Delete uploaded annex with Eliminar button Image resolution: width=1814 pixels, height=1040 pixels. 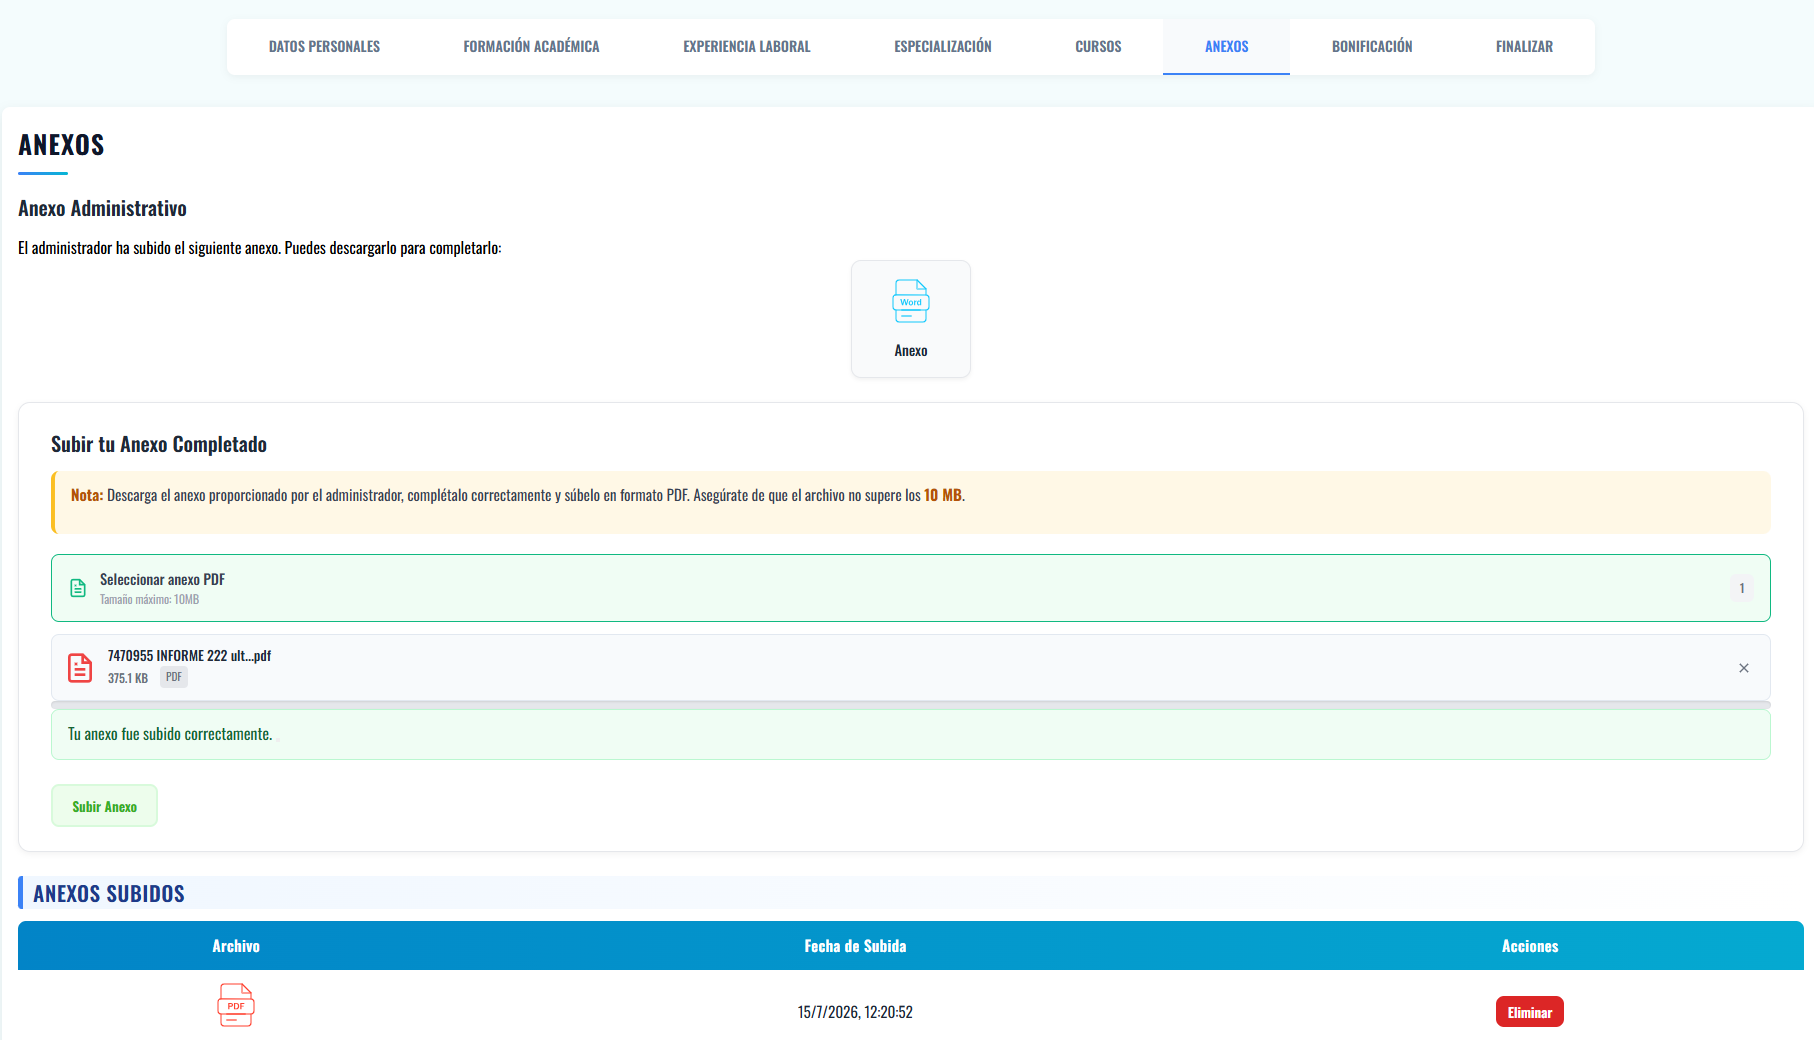1529,1012
